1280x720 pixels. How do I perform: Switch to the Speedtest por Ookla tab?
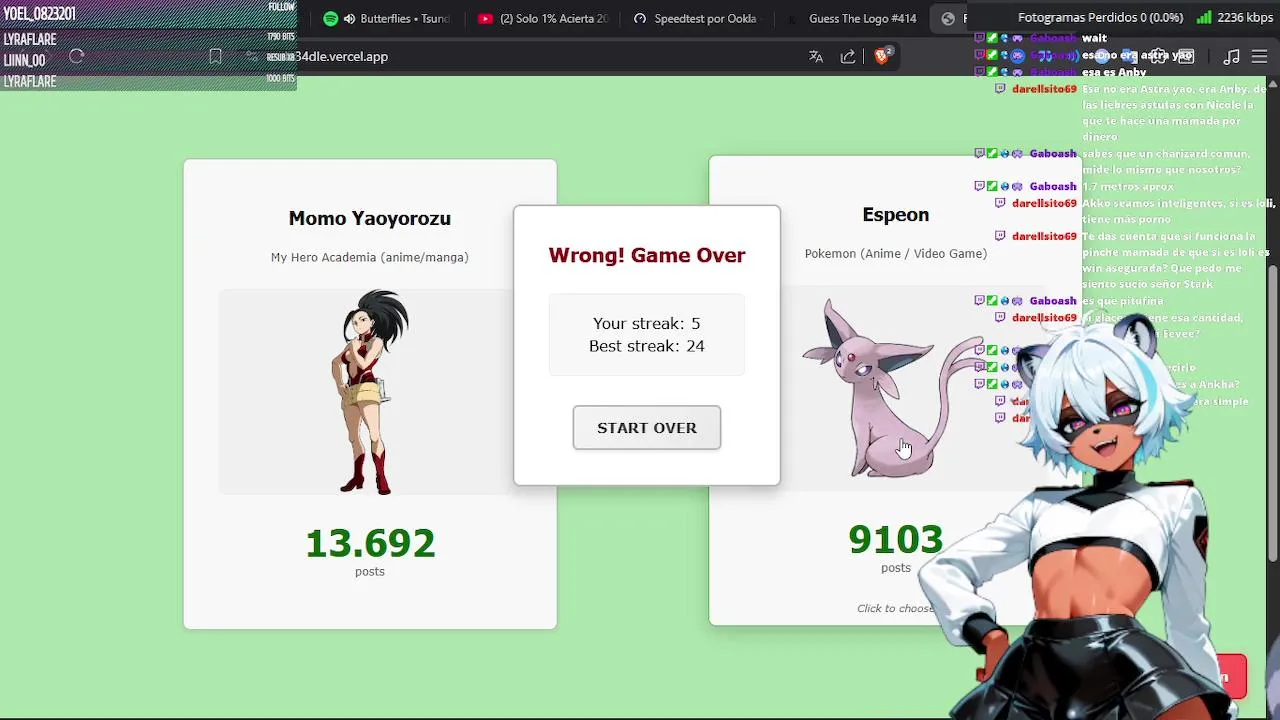tap(698, 18)
